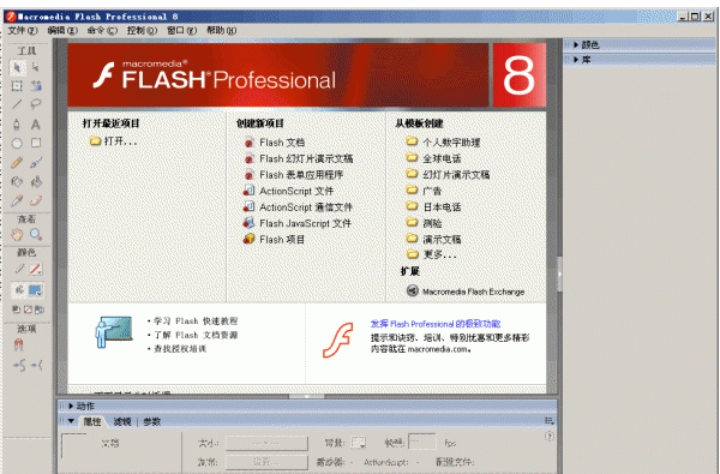
Task: Create an ActionScript 通信文件
Action: pyautogui.click(x=298, y=207)
